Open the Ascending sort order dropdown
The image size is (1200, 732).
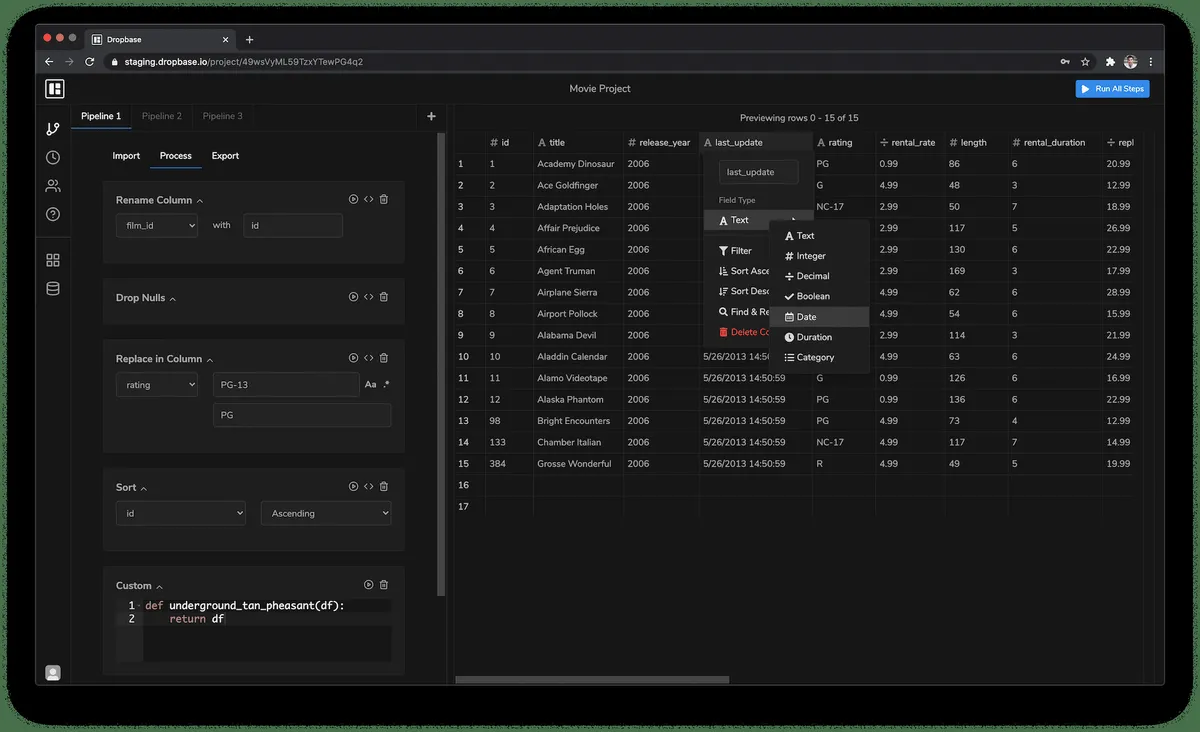(x=325, y=513)
